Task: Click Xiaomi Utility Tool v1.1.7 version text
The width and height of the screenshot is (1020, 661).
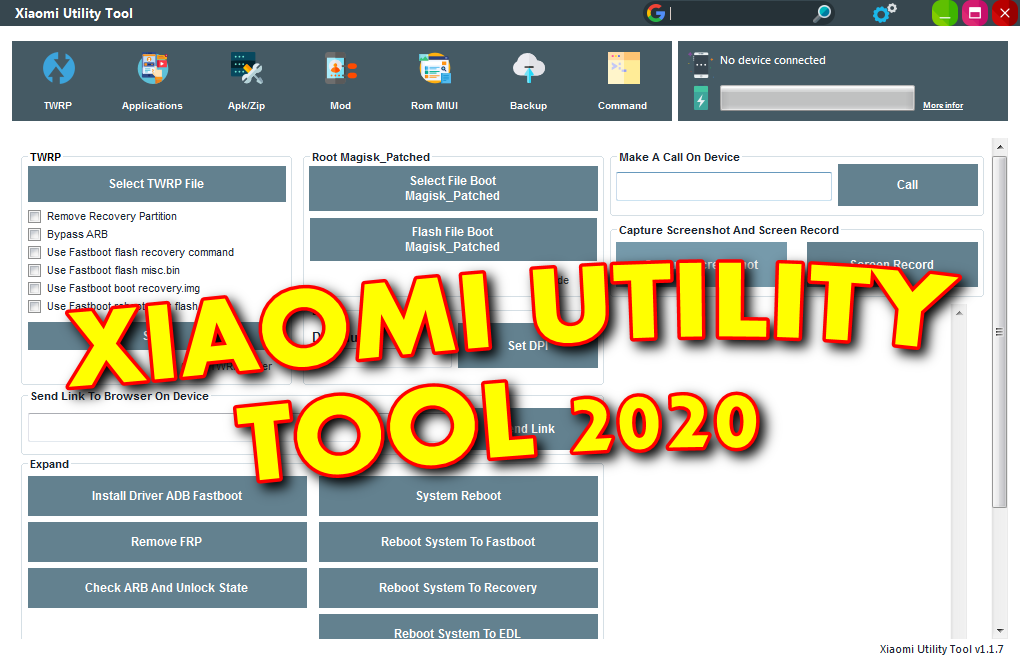Action: point(941,649)
